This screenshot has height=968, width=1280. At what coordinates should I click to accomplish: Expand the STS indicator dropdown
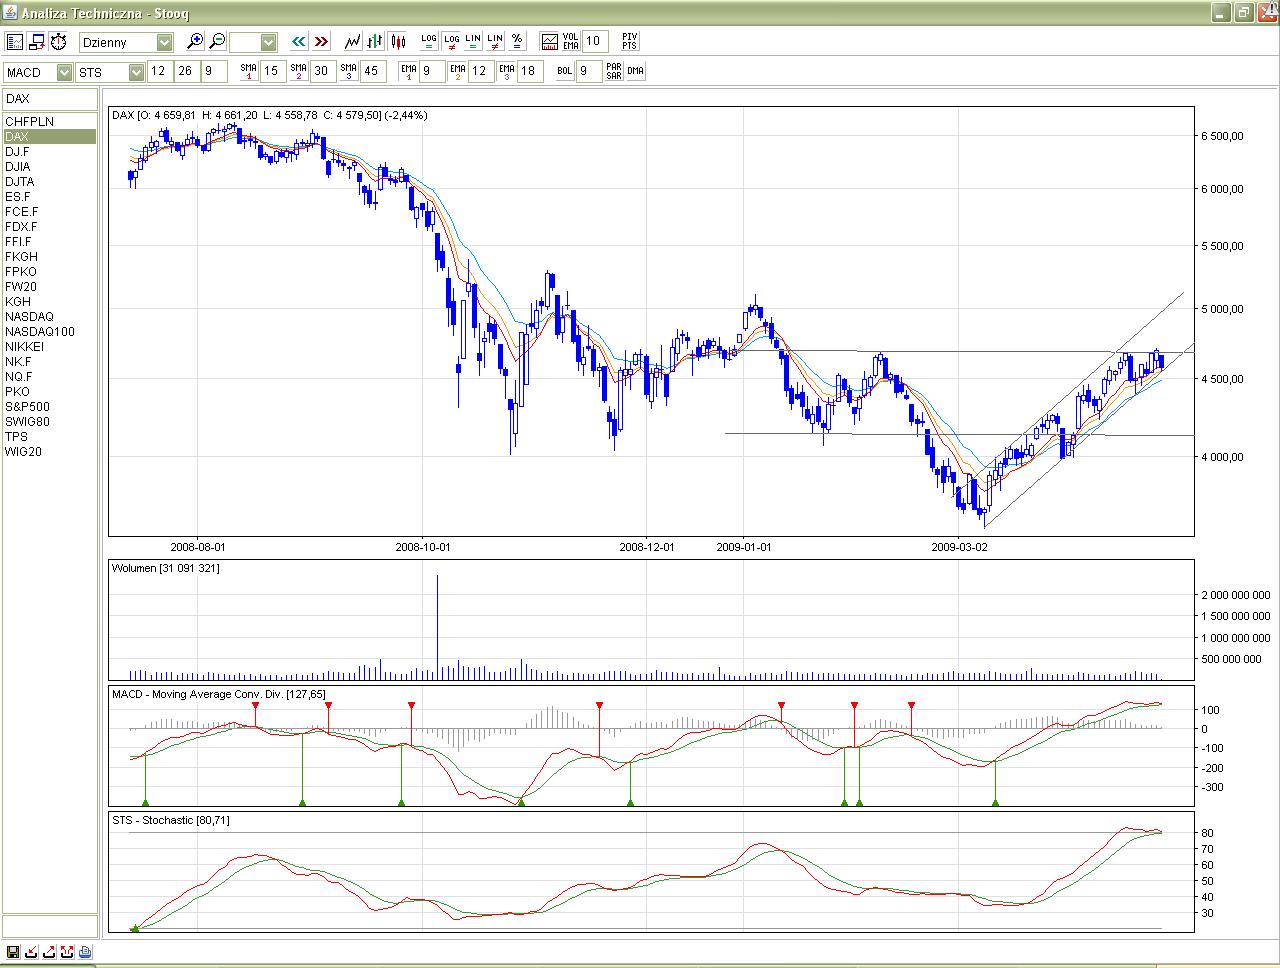pyautogui.click(x=136, y=72)
